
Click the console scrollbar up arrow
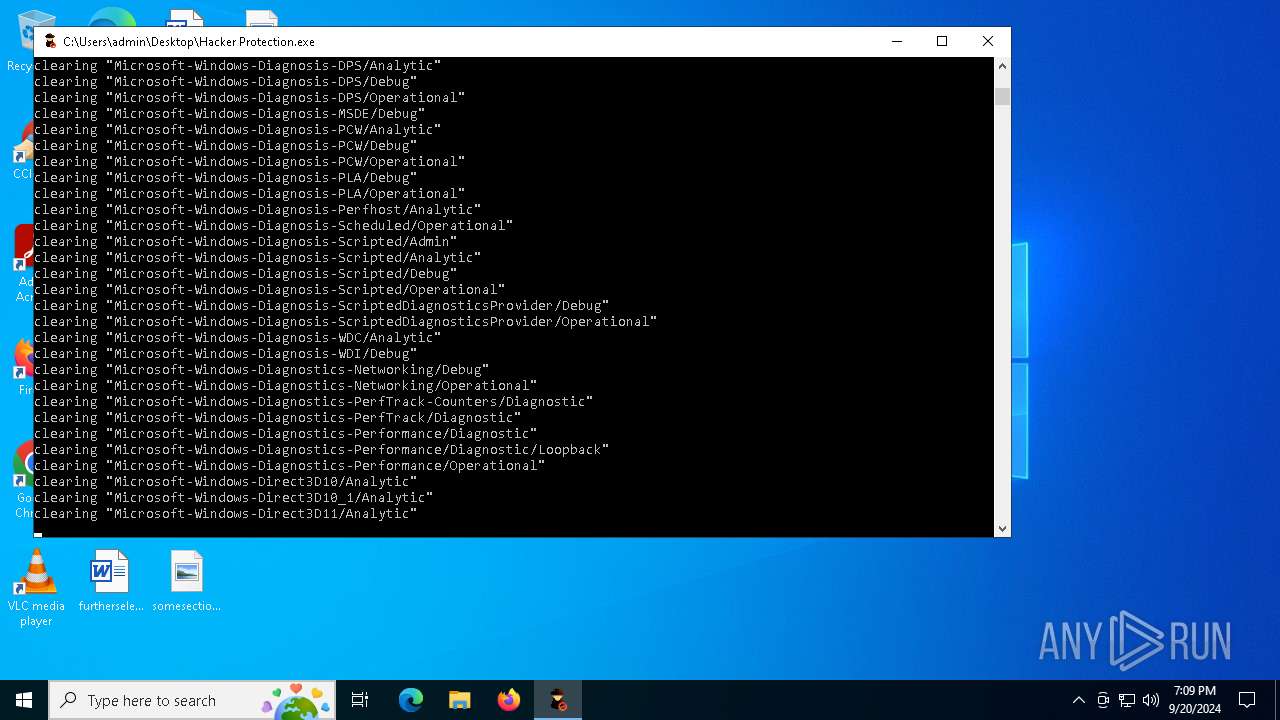1002,66
